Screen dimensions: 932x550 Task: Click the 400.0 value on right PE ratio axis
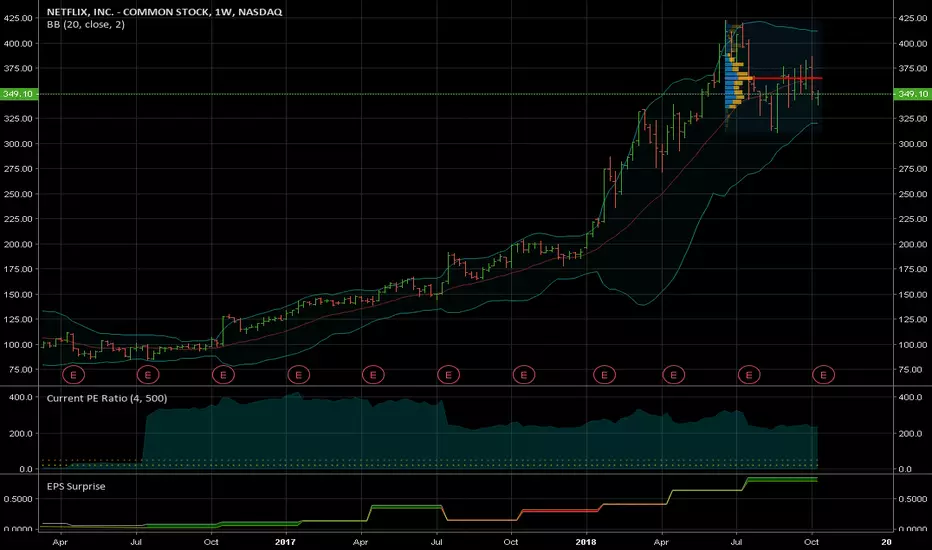(x=910, y=397)
